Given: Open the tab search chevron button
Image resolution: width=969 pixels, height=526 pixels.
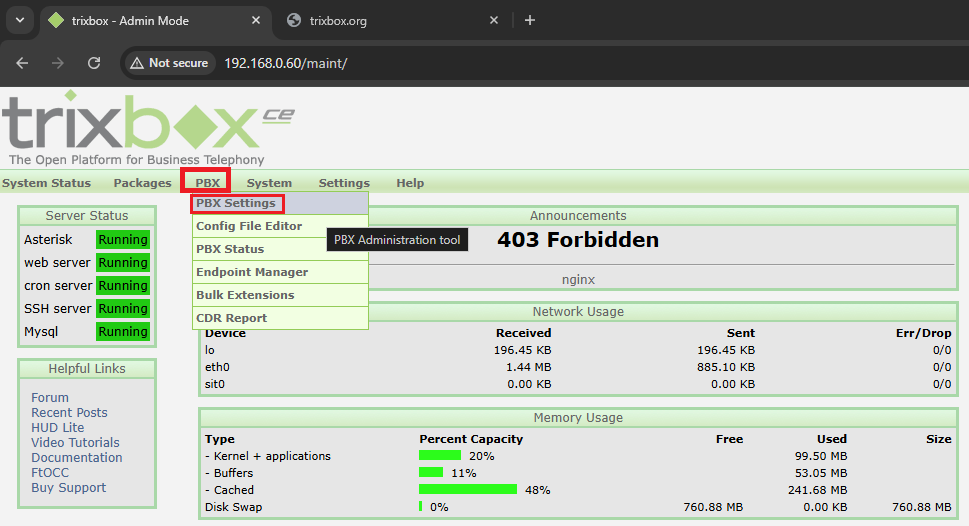Looking at the screenshot, I should [x=20, y=20].
